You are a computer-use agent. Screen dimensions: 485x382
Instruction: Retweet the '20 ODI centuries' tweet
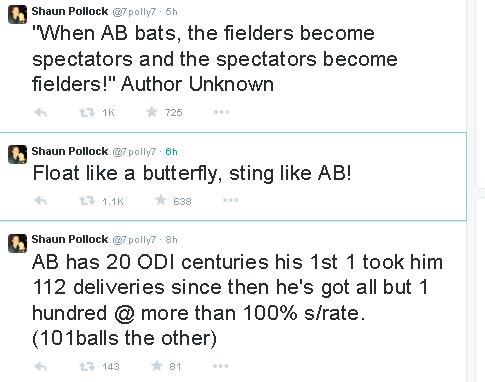(x=86, y=366)
